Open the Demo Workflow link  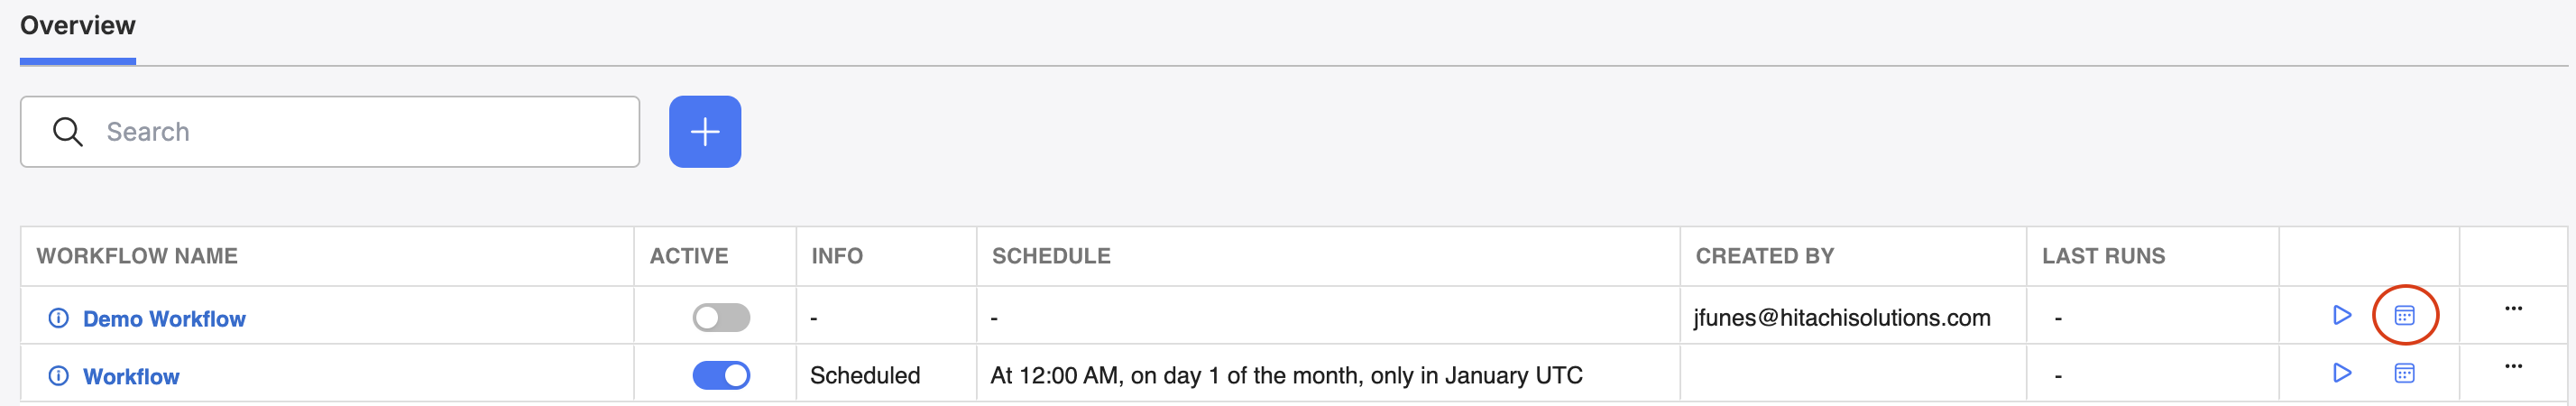(164, 319)
